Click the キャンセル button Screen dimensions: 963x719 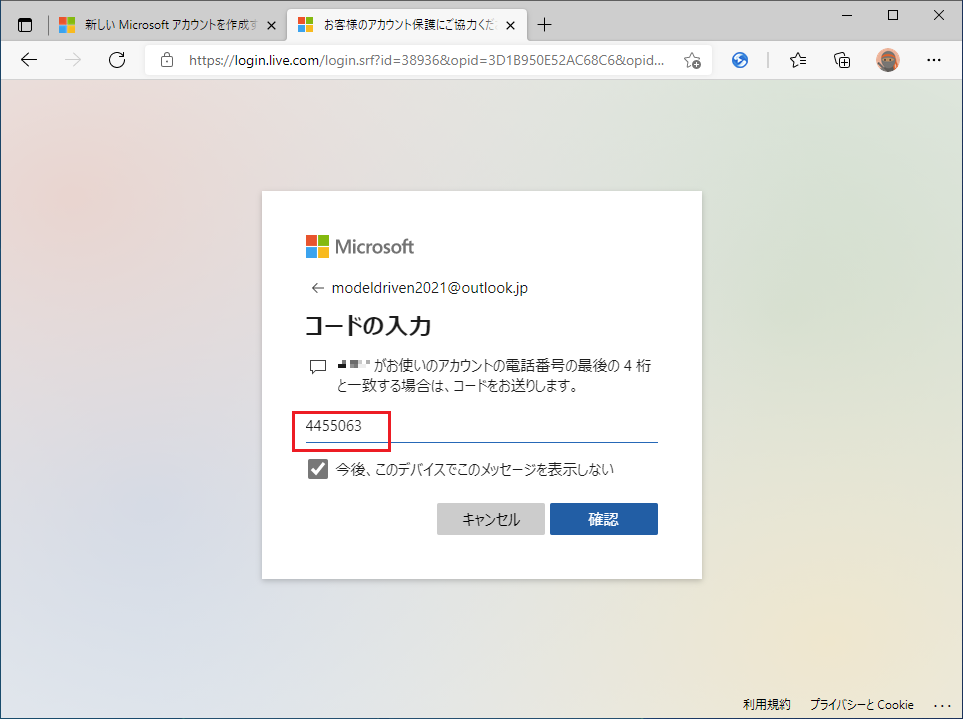(491, 519)
